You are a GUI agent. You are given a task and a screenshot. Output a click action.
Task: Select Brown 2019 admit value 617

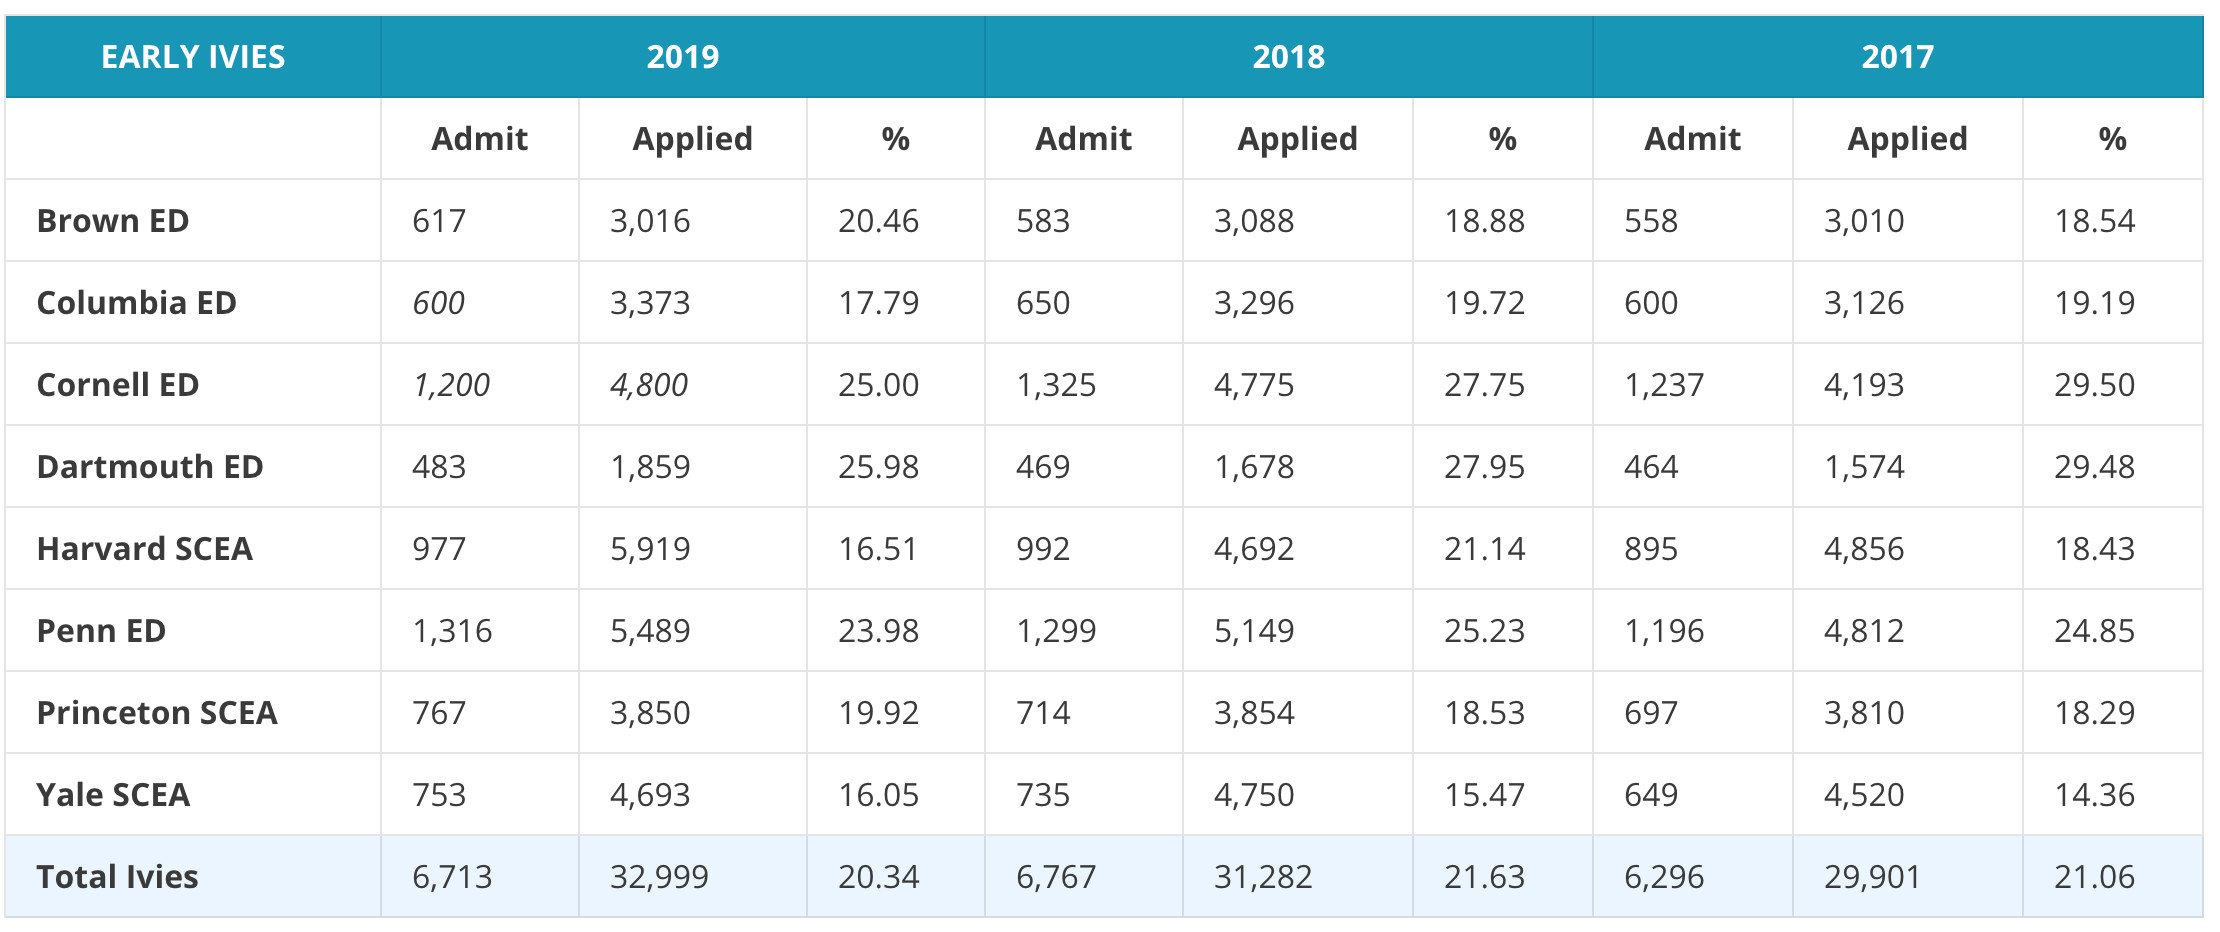[x=439, y=221]
